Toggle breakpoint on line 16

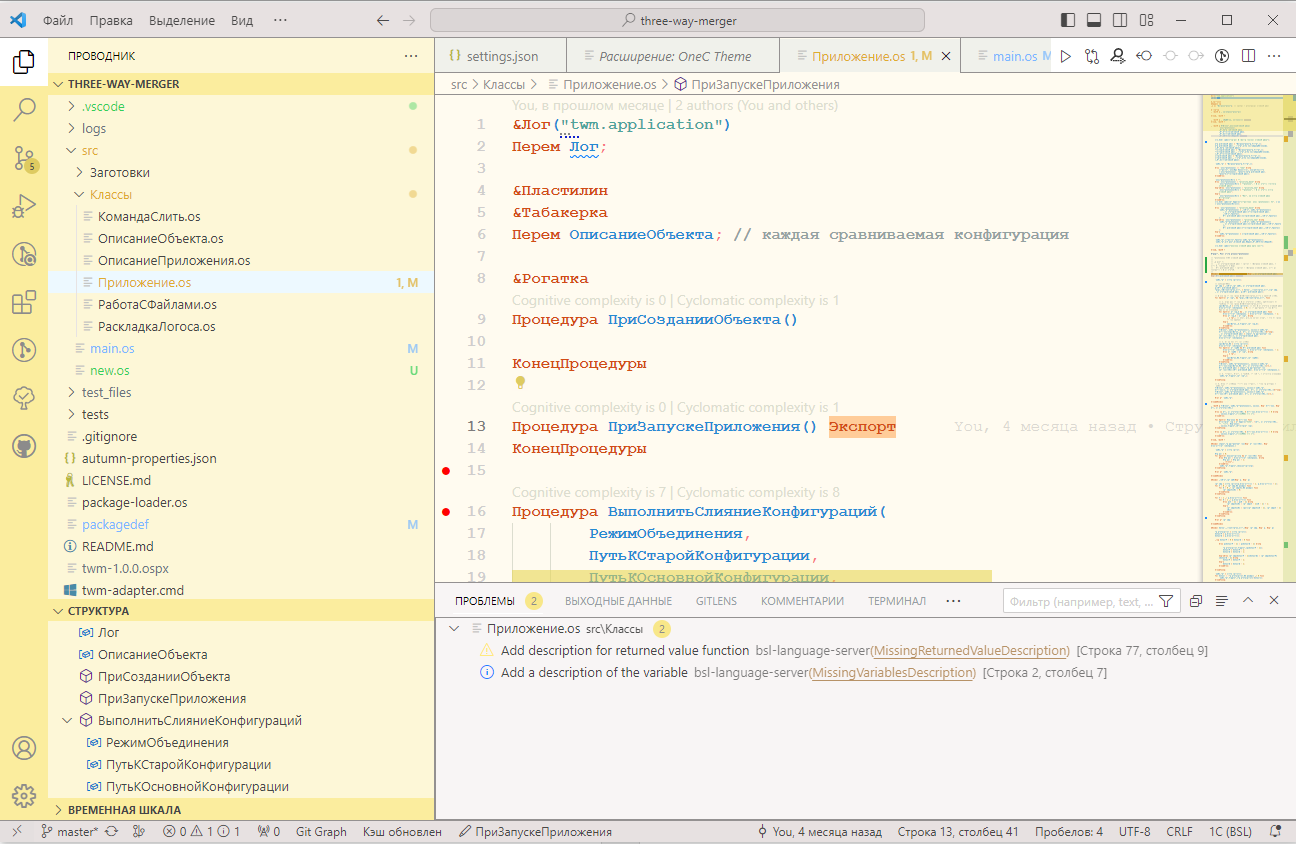point(446,512)
